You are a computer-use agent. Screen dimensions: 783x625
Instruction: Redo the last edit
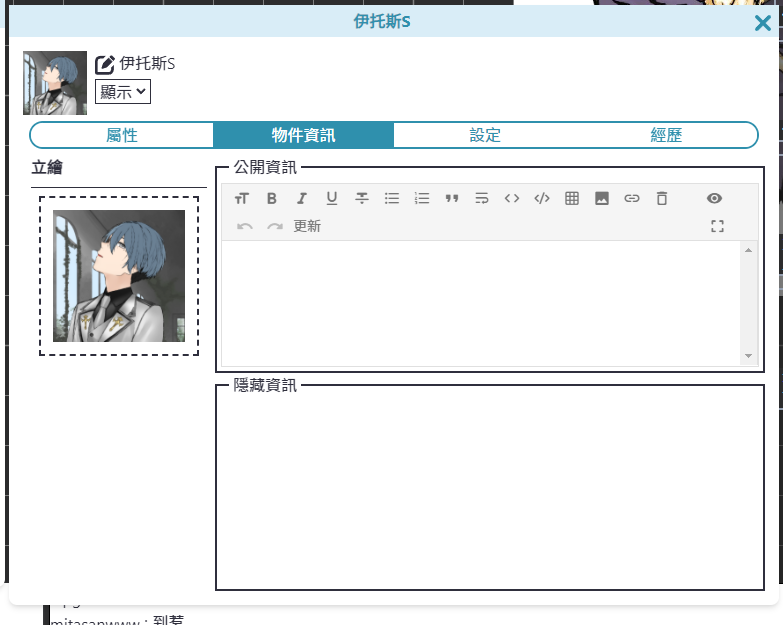click(x=275, y=227)
